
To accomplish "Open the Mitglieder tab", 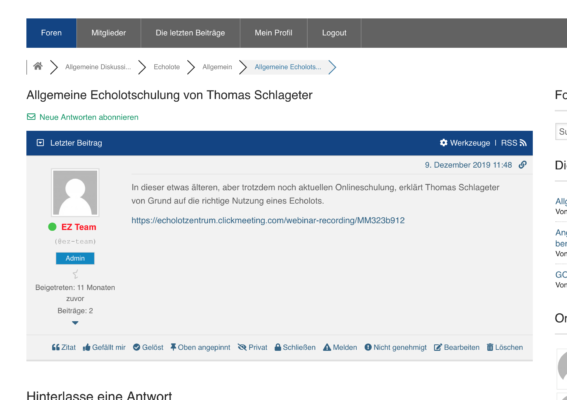I will (108, 33).
